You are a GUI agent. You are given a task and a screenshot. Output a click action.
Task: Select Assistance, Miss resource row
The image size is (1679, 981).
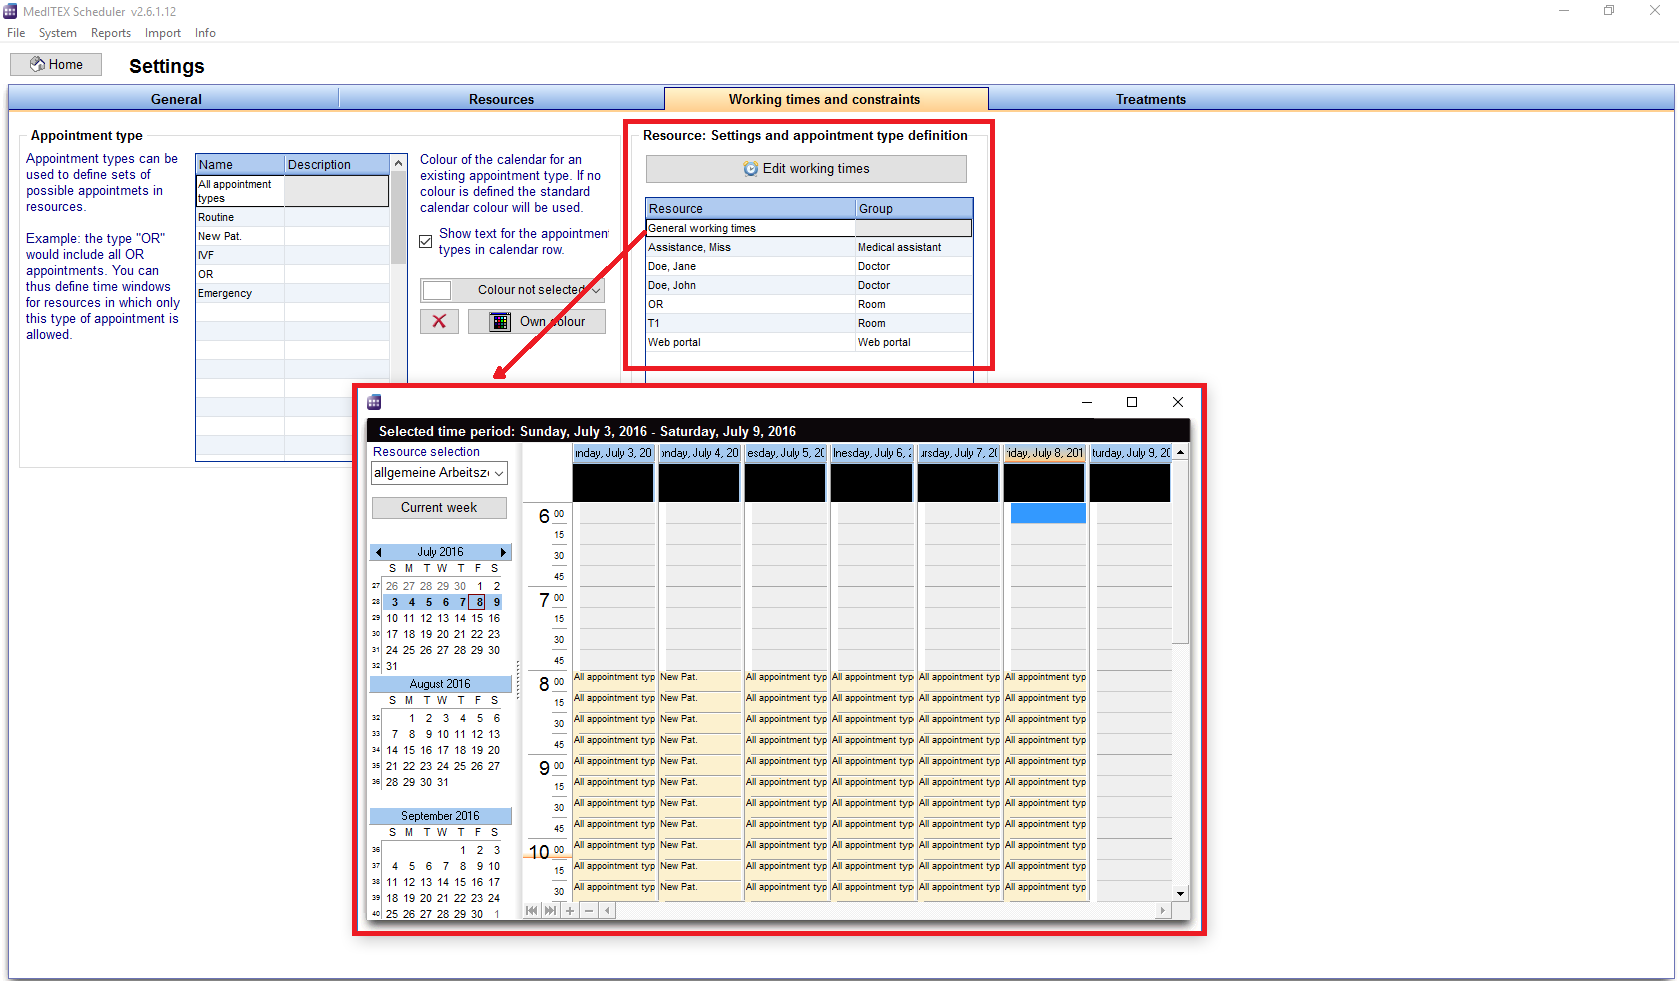pyautogui.click(x=809, y=247)
